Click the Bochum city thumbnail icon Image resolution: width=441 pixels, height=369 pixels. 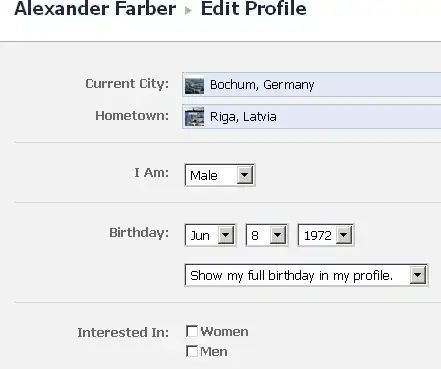[x=194, y=86]
